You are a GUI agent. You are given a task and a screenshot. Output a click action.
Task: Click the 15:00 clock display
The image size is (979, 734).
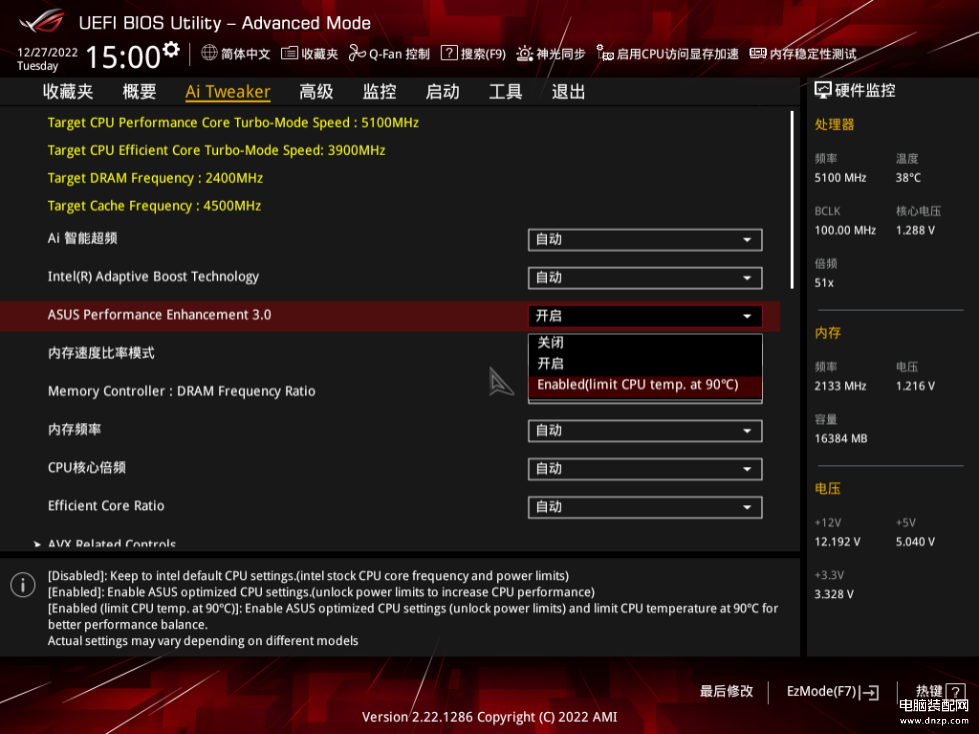pyautogui.click(x=123, y=57)
